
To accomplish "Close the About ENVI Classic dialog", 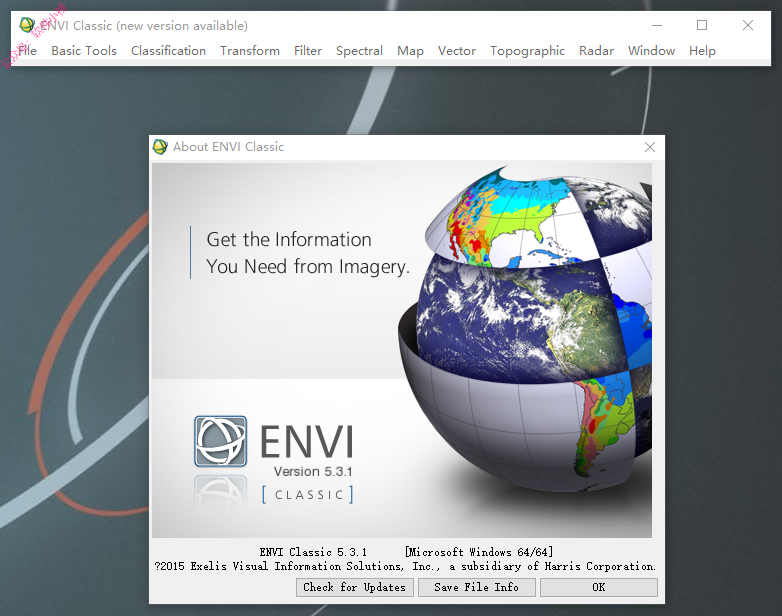I will point(650,147).
